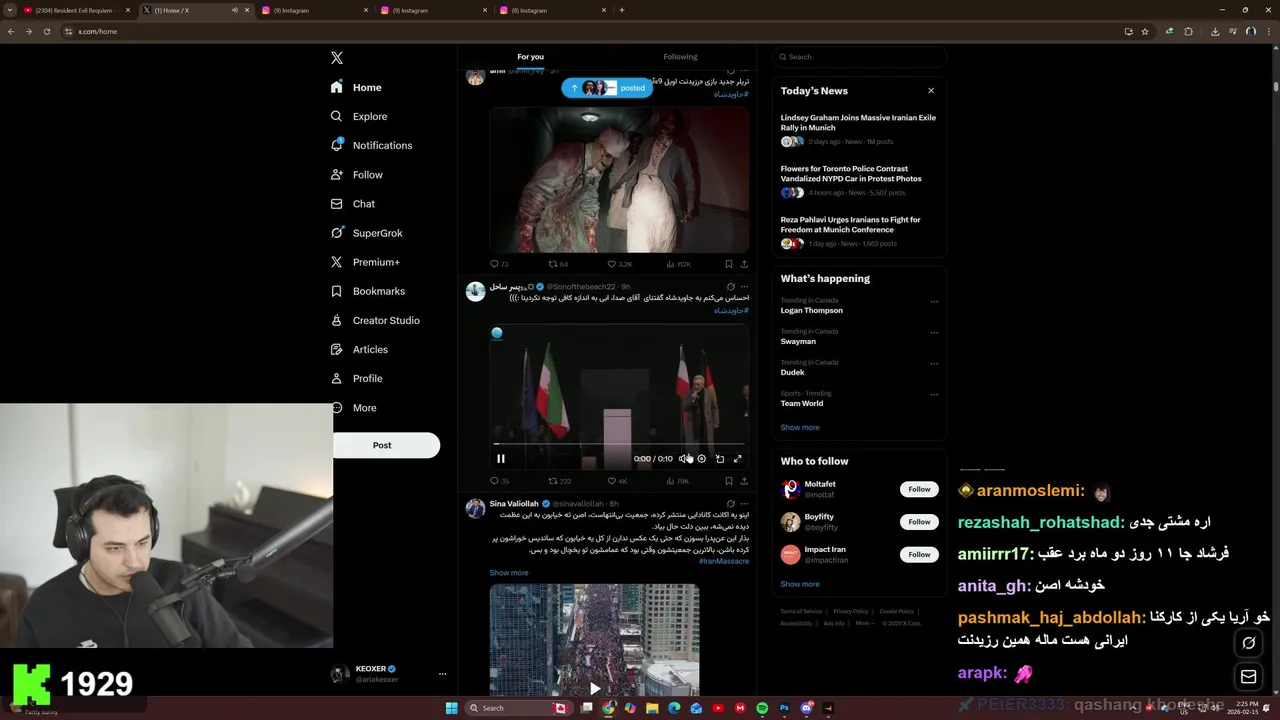Screen dimensions: 1280x720
Task: Click the Articles icon in sidebar
Action: [337, 349]
